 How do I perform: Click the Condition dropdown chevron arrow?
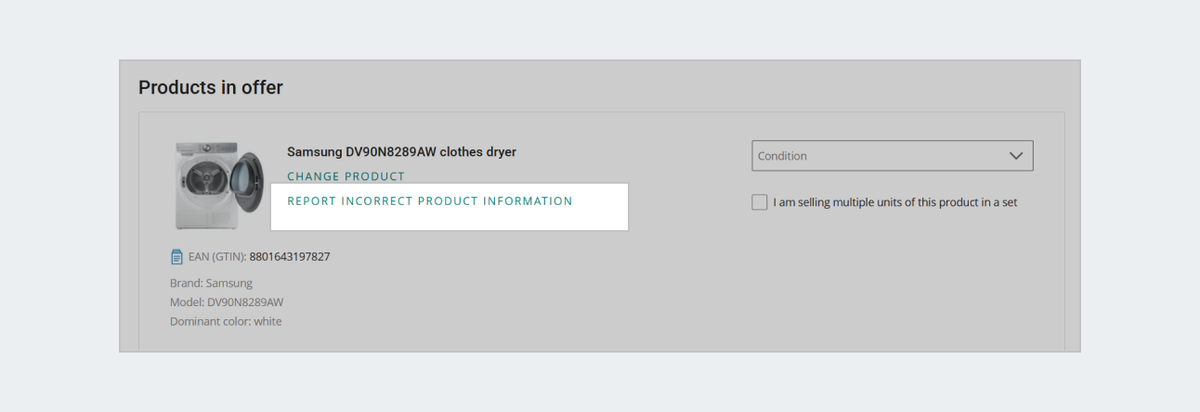click(1016, 156)
